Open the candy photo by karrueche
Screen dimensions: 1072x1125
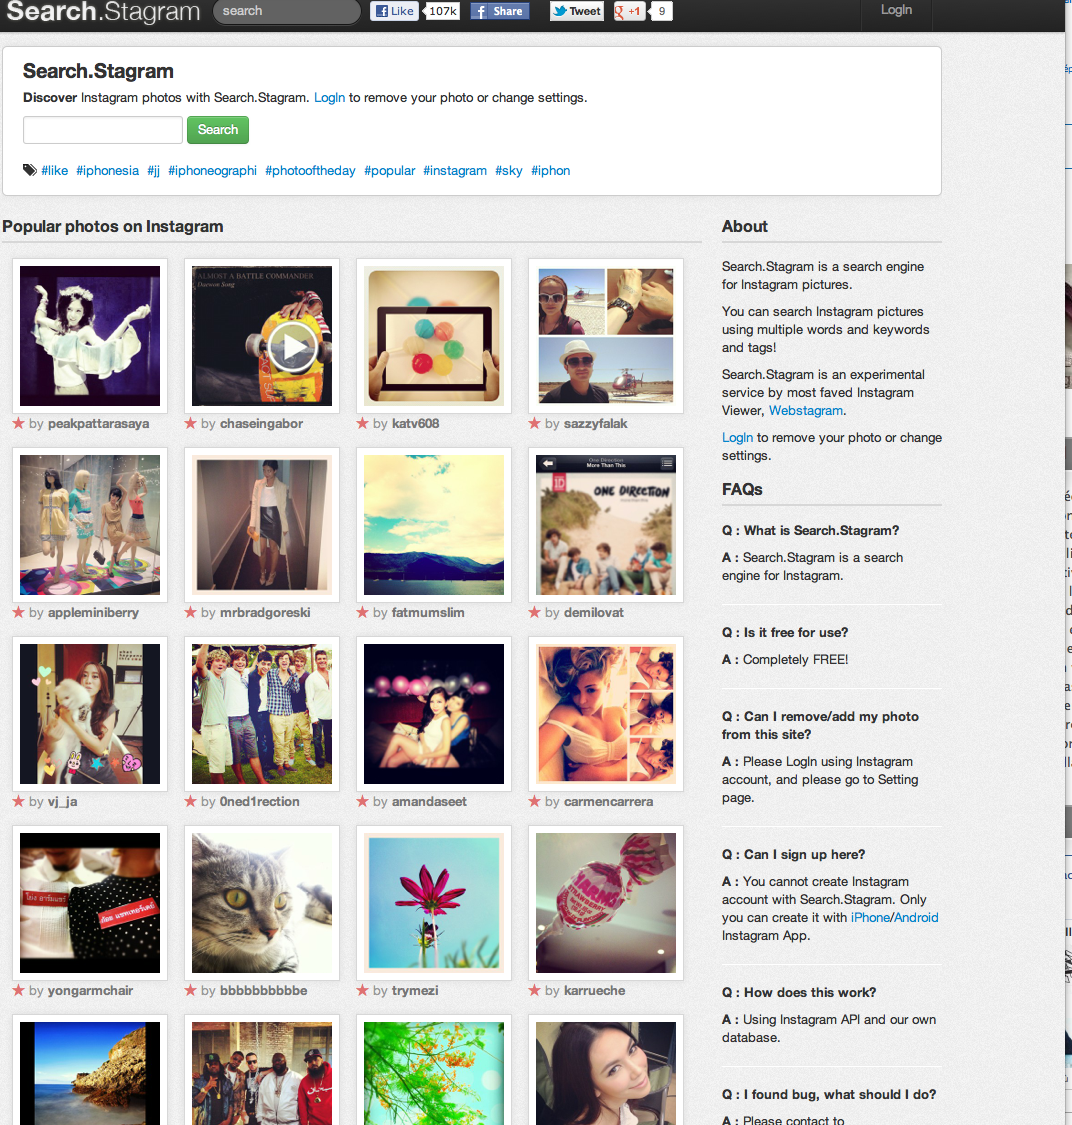tap(606, 903)
